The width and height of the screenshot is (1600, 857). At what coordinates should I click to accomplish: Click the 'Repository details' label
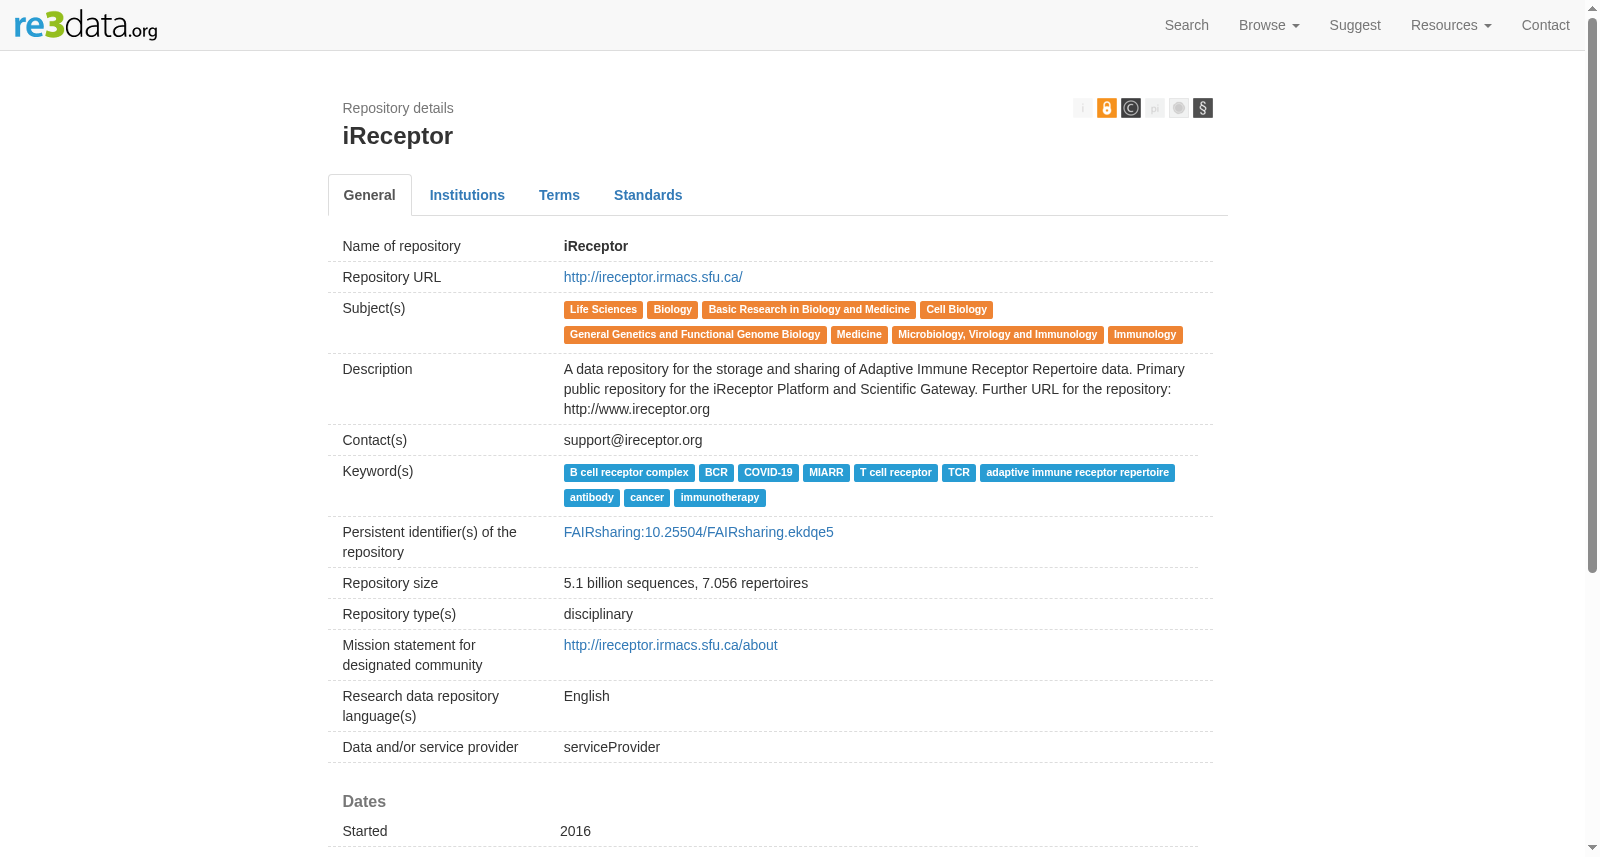398,108
